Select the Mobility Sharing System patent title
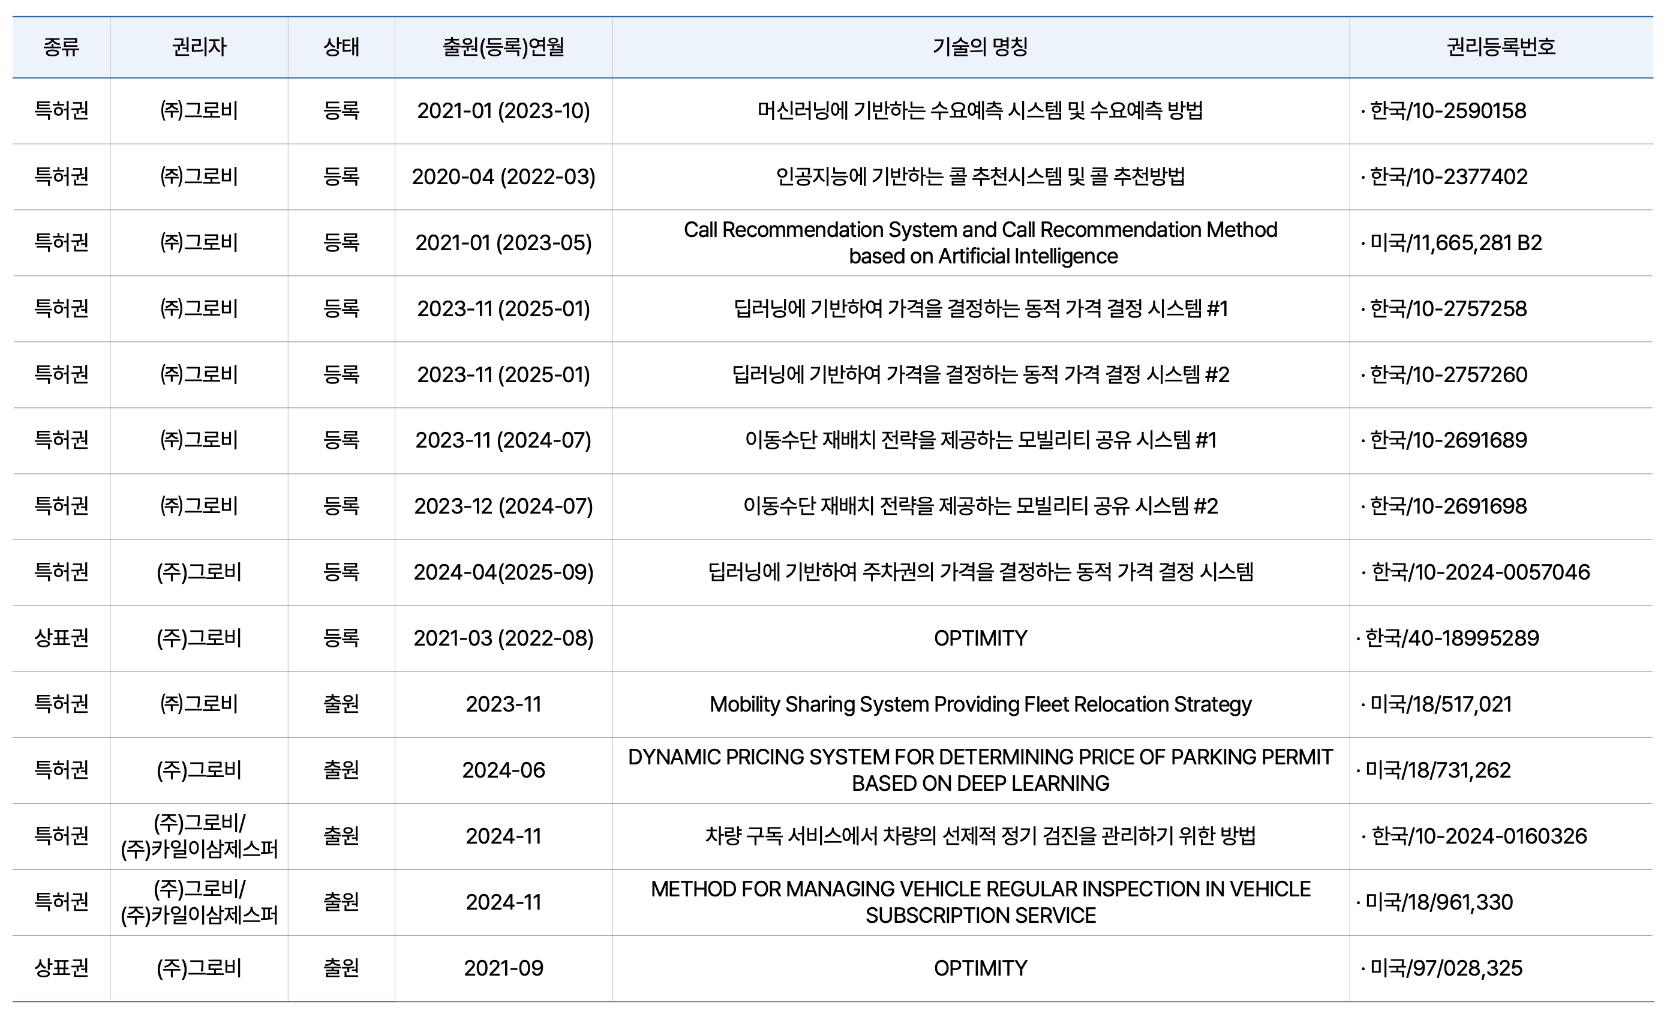This screenshot has height=1018, width=1672. [x=980, y=705]
